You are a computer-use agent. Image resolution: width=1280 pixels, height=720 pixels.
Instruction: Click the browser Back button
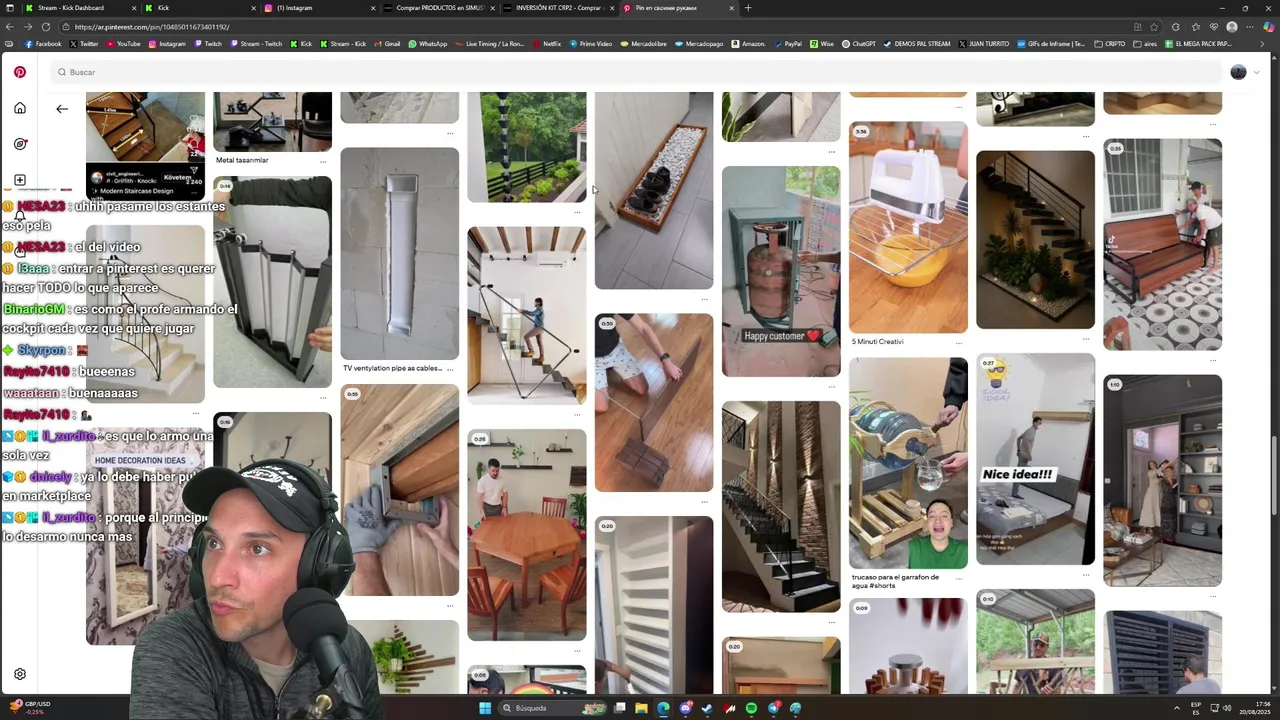tap(10, 27)
